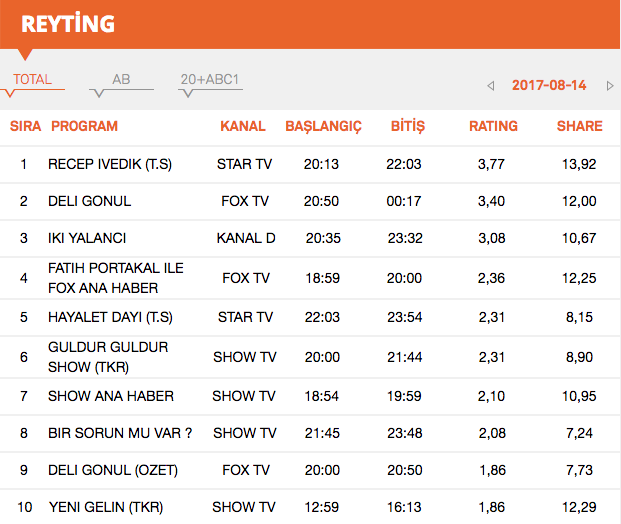Viewport: 621px width, 524px height.
Task: Open BIR SORUN MU VAR ? program
Action: [120, 435]
